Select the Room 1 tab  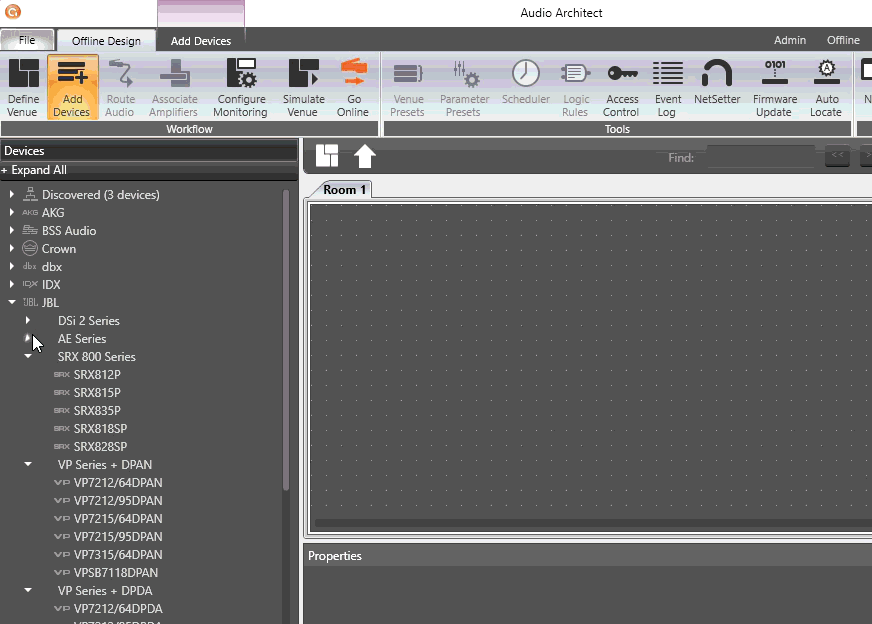coord(344,190)
